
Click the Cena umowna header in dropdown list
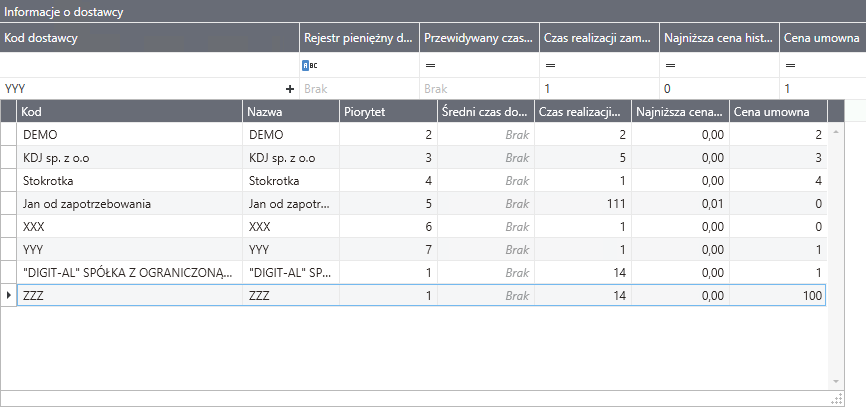[x=778, y=111]
